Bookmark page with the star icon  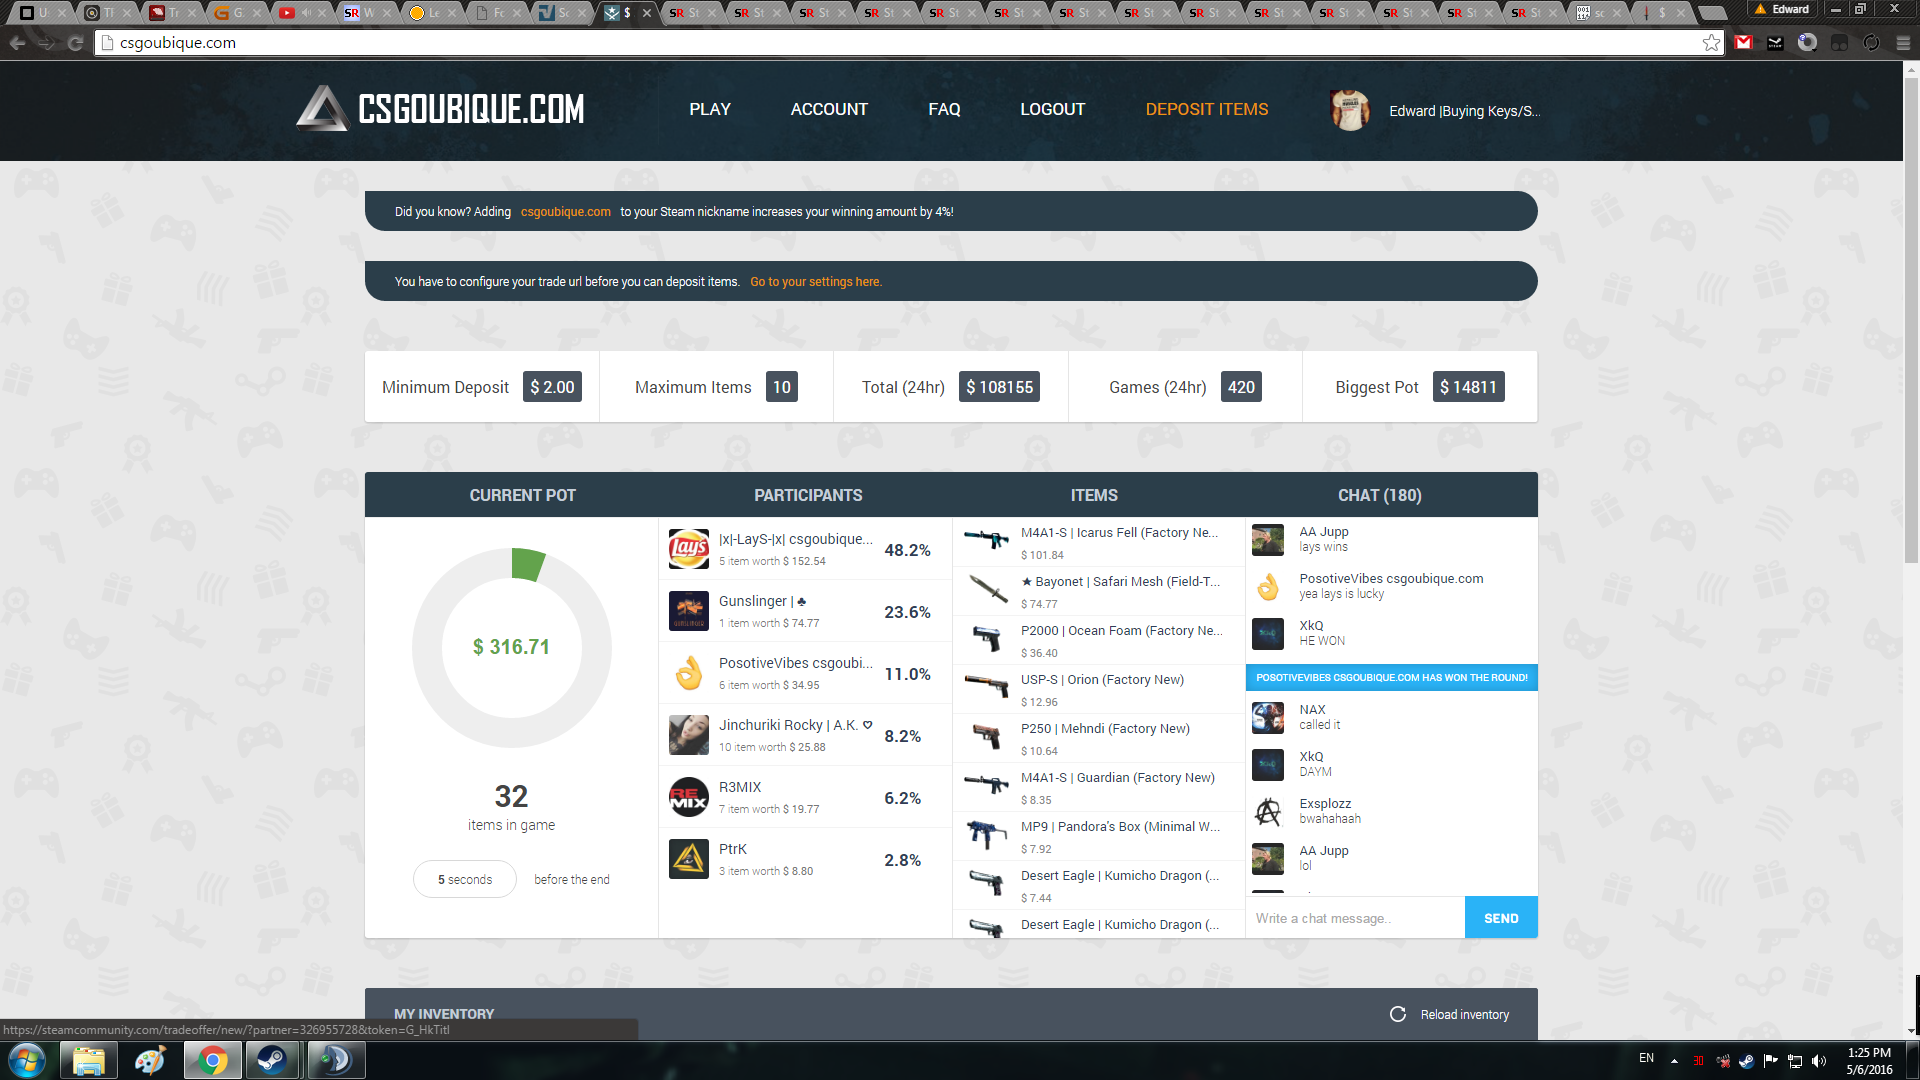coord(1711,43)
